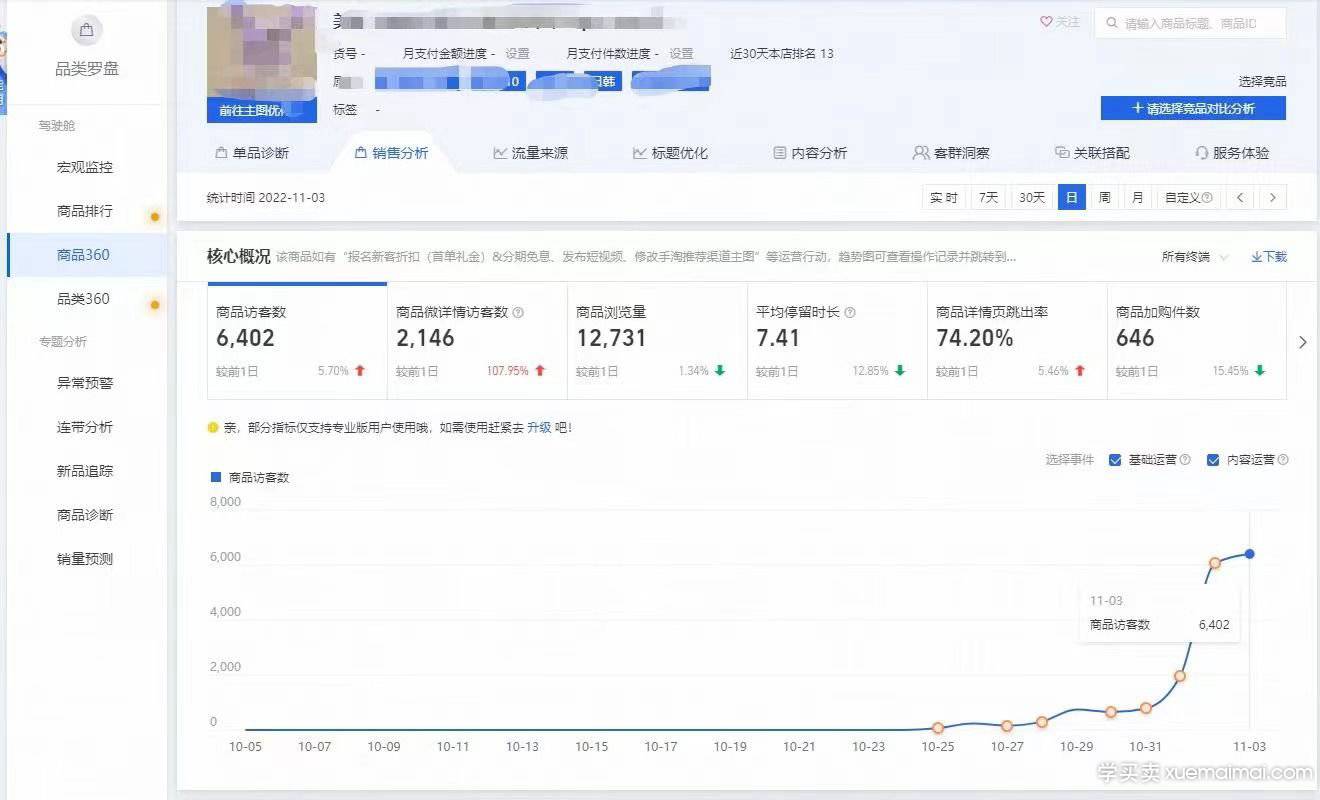Click the orange dot beside 品类360
This screenshot has width=1320, height=800.
155,304
